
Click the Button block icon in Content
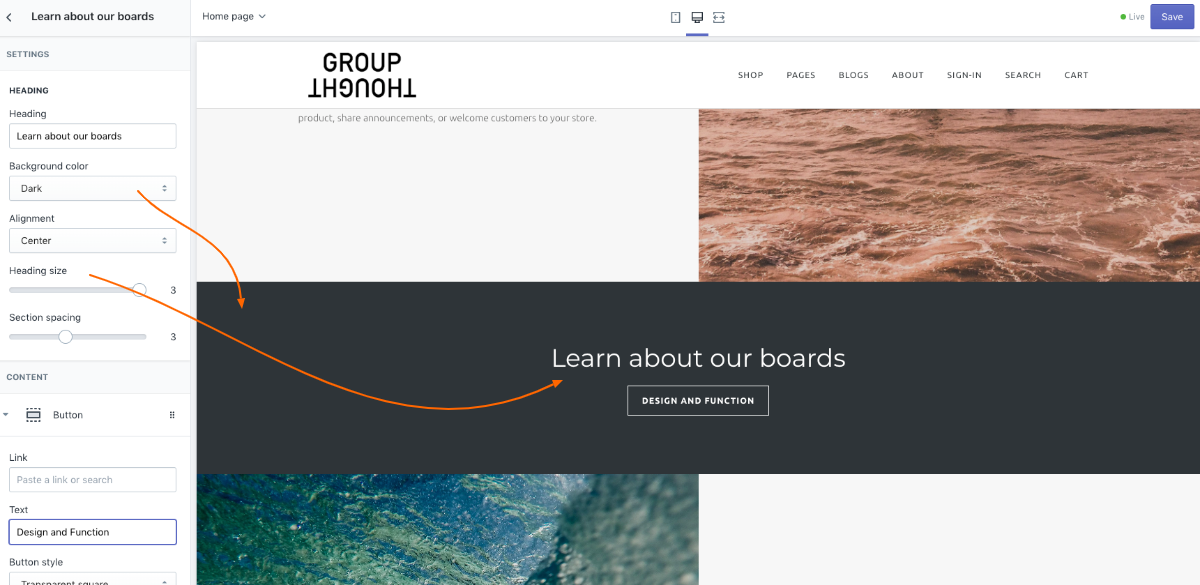[x=34, y=415]
